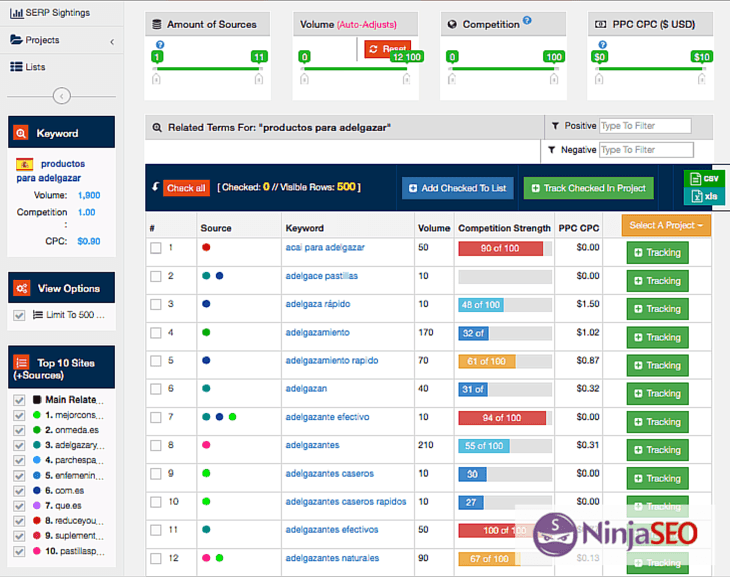
Task: Open keyword adelgaza rápido
Action: click(318, 304)
